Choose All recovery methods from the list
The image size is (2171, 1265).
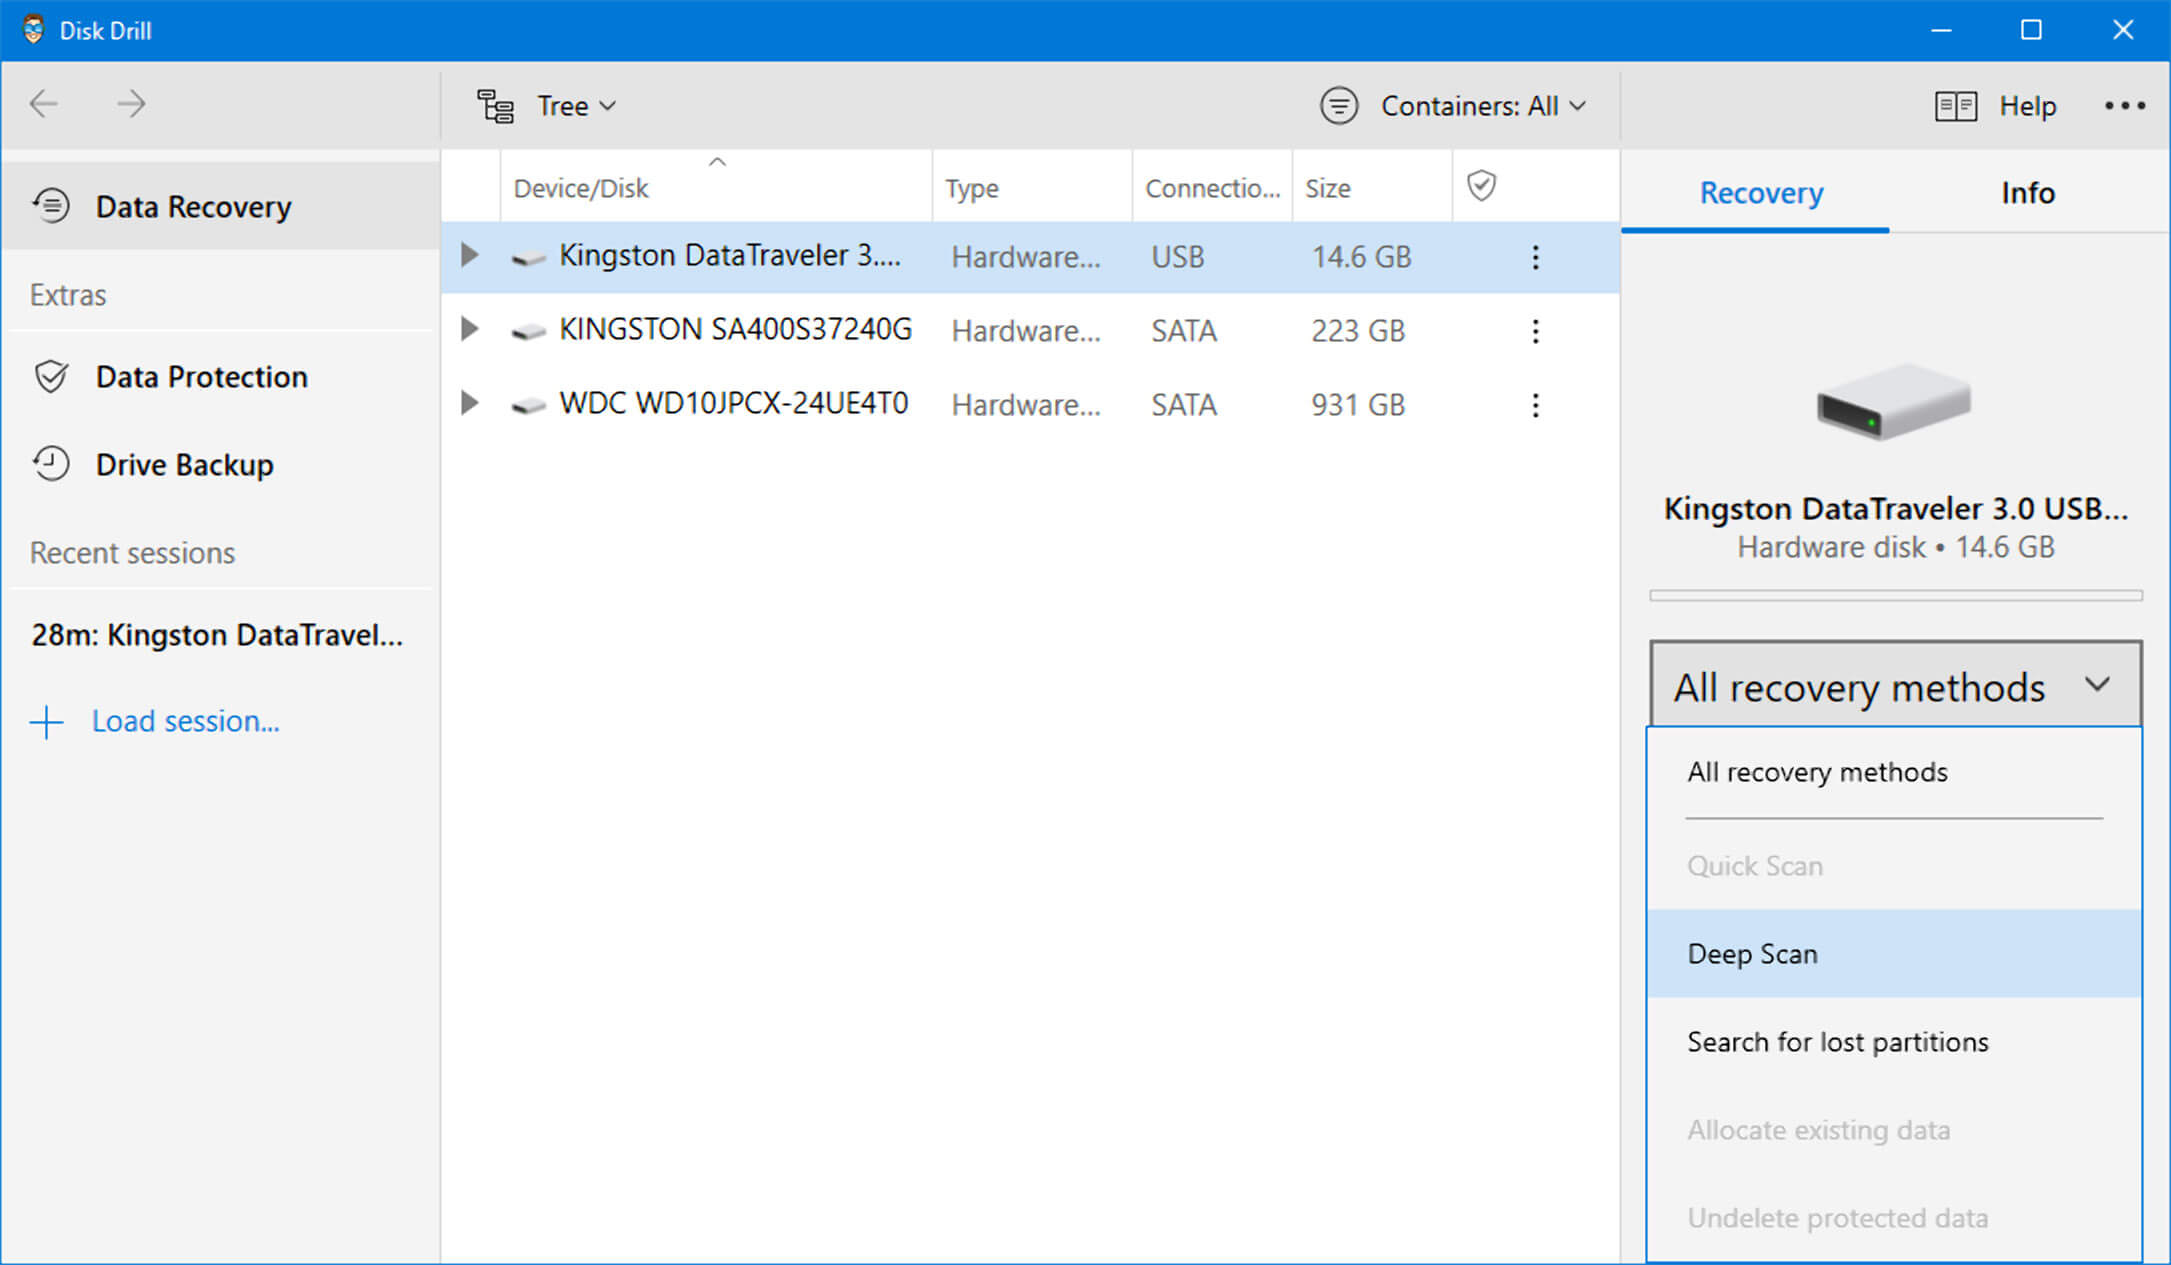tap(1895, 772)
